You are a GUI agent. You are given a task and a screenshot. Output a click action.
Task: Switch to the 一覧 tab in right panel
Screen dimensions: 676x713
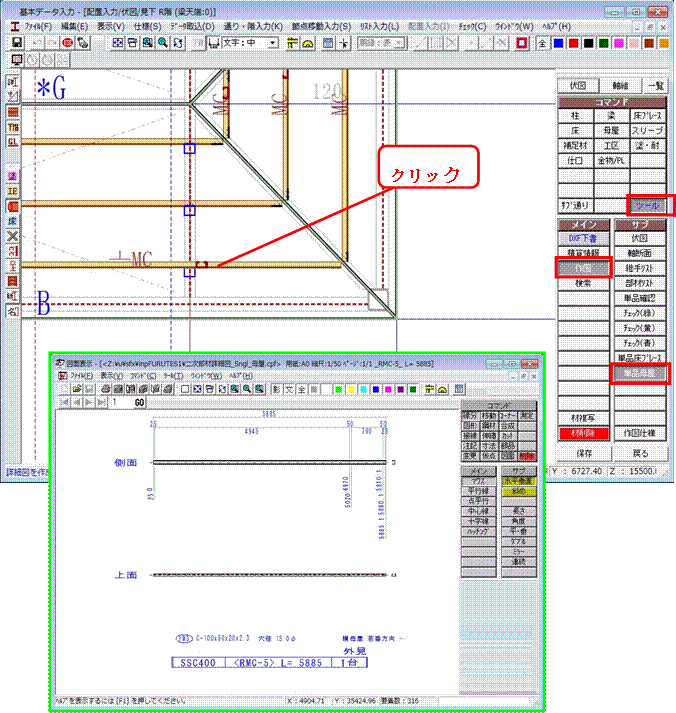click(655, 85)
